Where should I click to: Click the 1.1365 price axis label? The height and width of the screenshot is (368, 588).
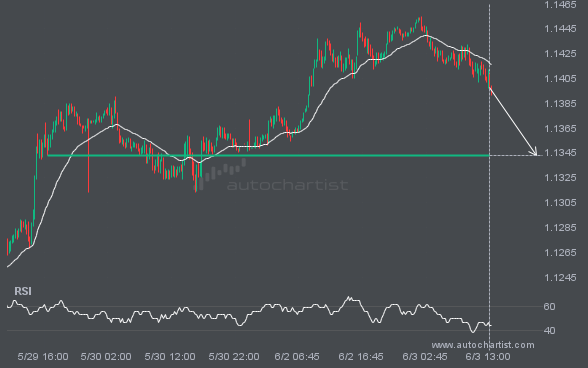[560, 128]
